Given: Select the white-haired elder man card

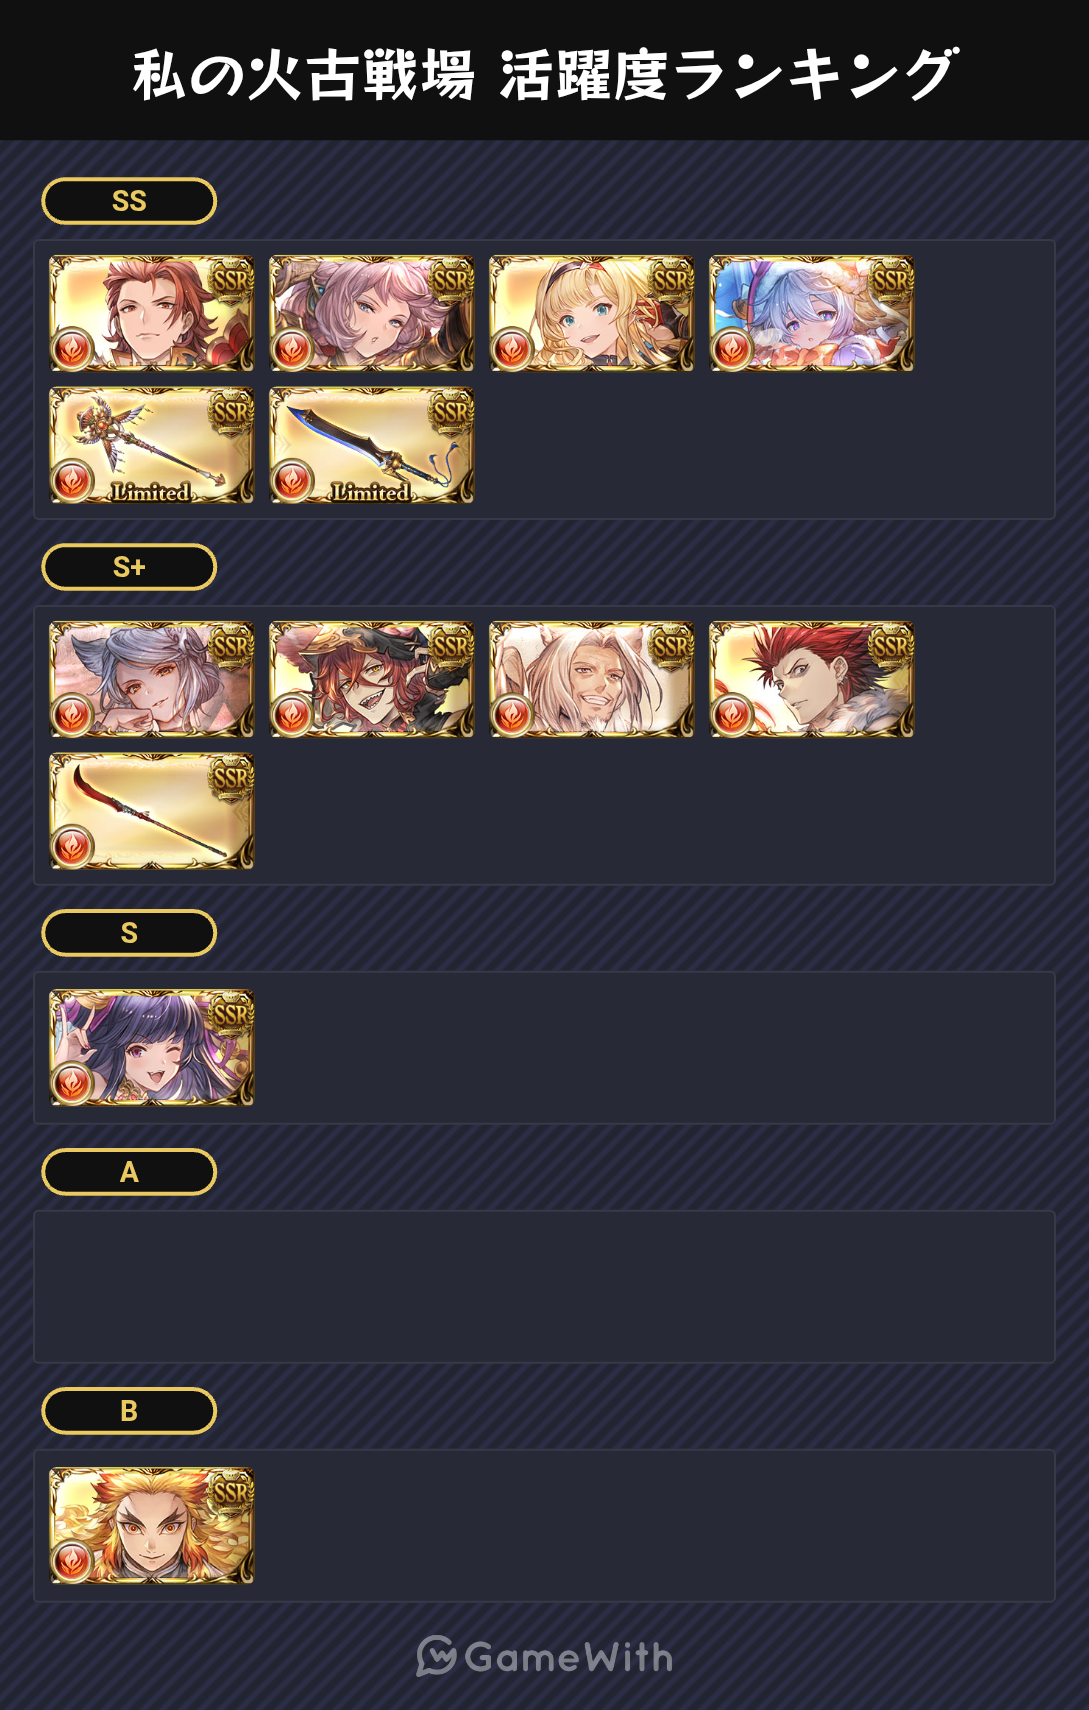Looking at the screenshot, I should (592, 680).
